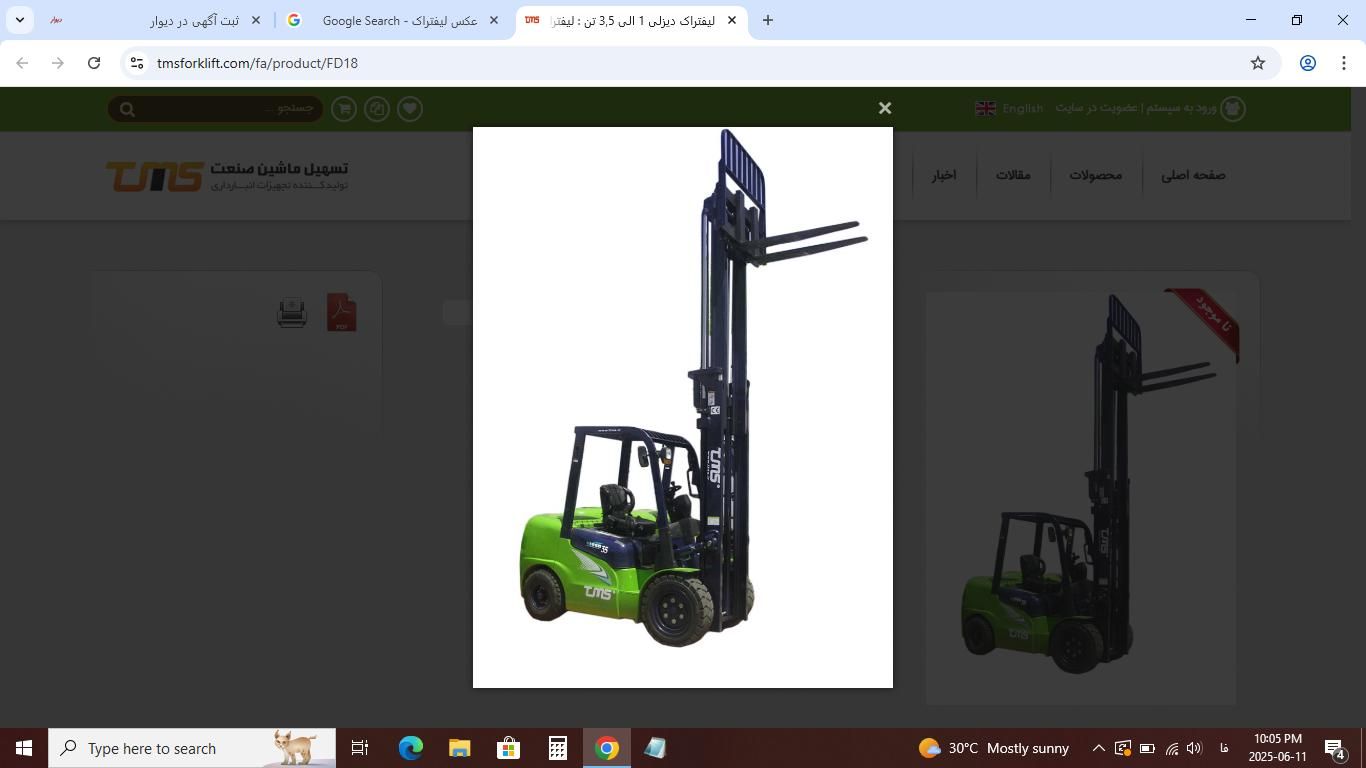1366x768 pixels.
Task: Click the battery tray icon
Action: click(1147, 748)
